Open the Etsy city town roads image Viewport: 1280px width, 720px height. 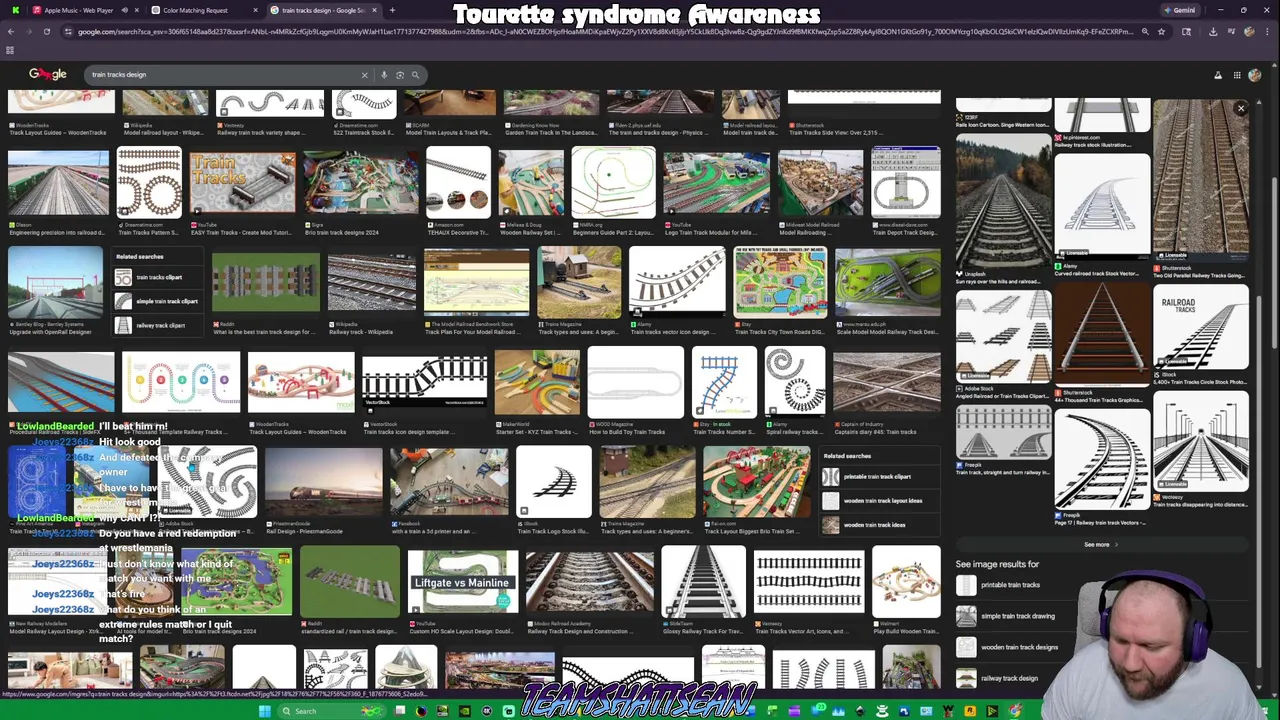click(780, 282)
